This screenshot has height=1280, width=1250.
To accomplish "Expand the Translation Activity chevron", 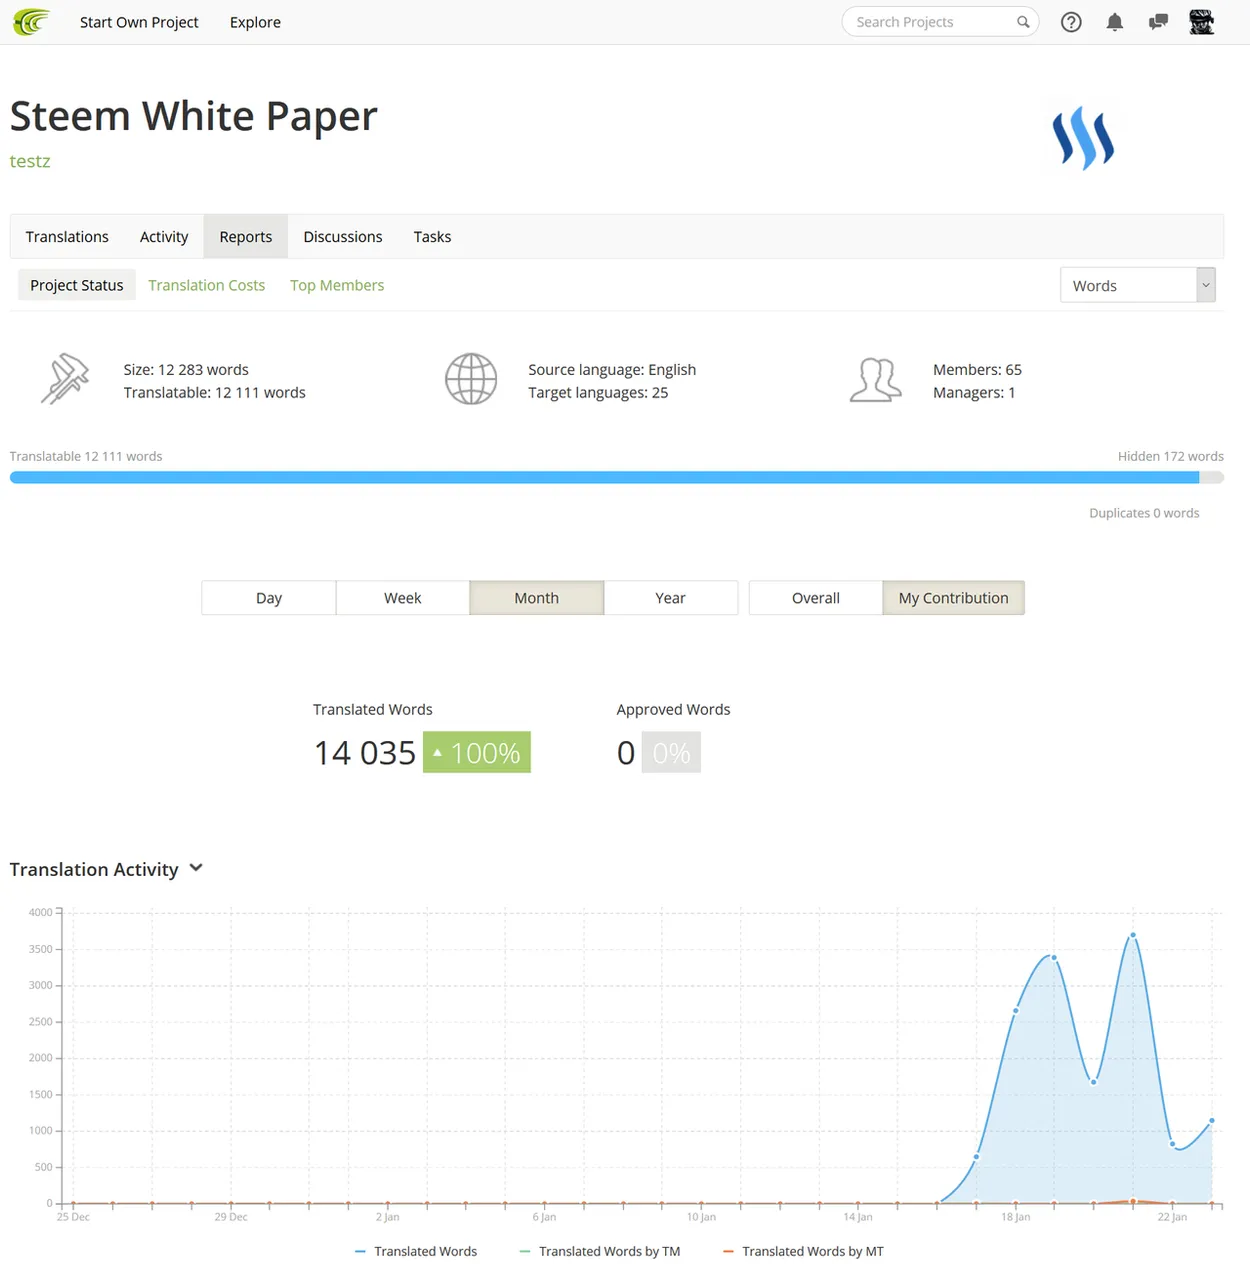I will point(196,868).
